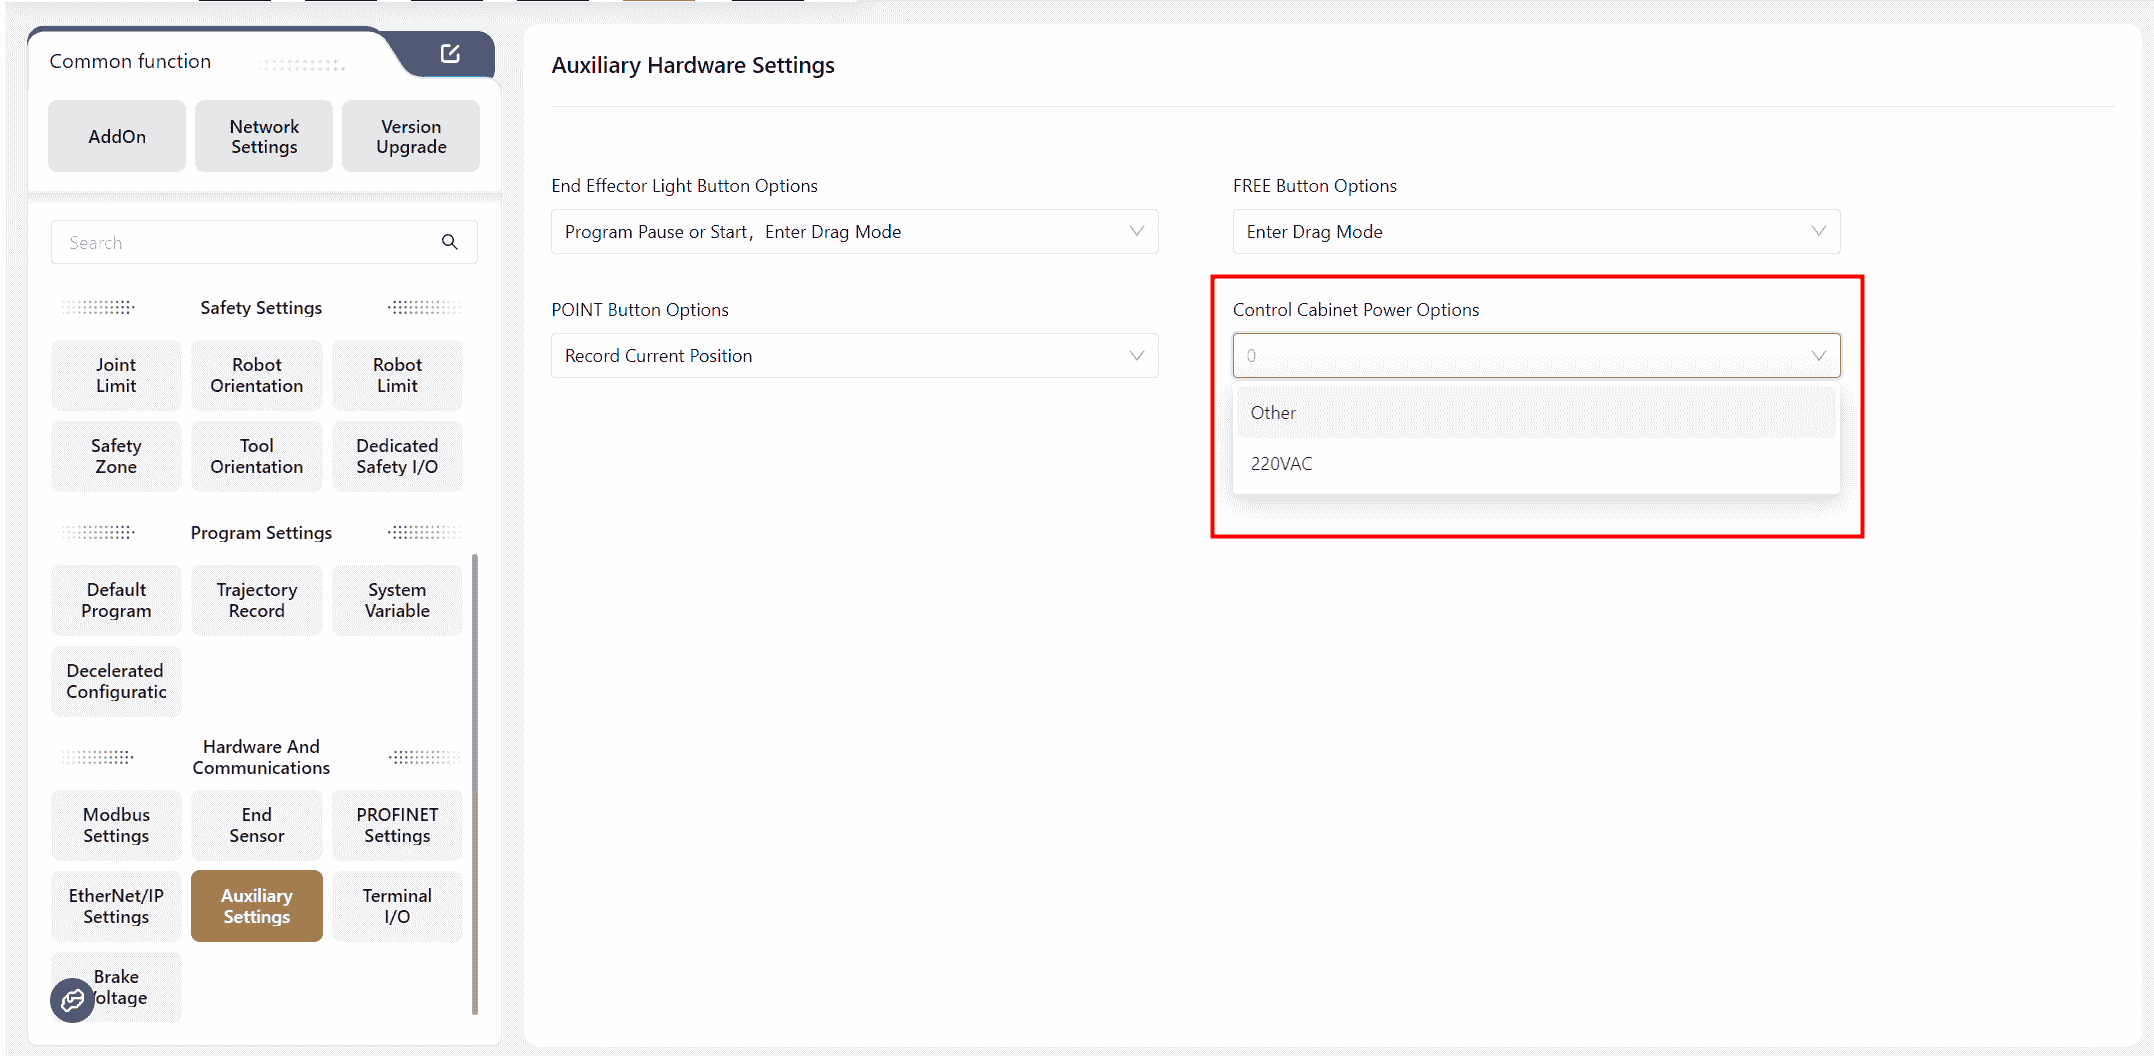Screen dimensions: 2154x1056
Task: Open Network Settings
Action: (x=264, y=137)
